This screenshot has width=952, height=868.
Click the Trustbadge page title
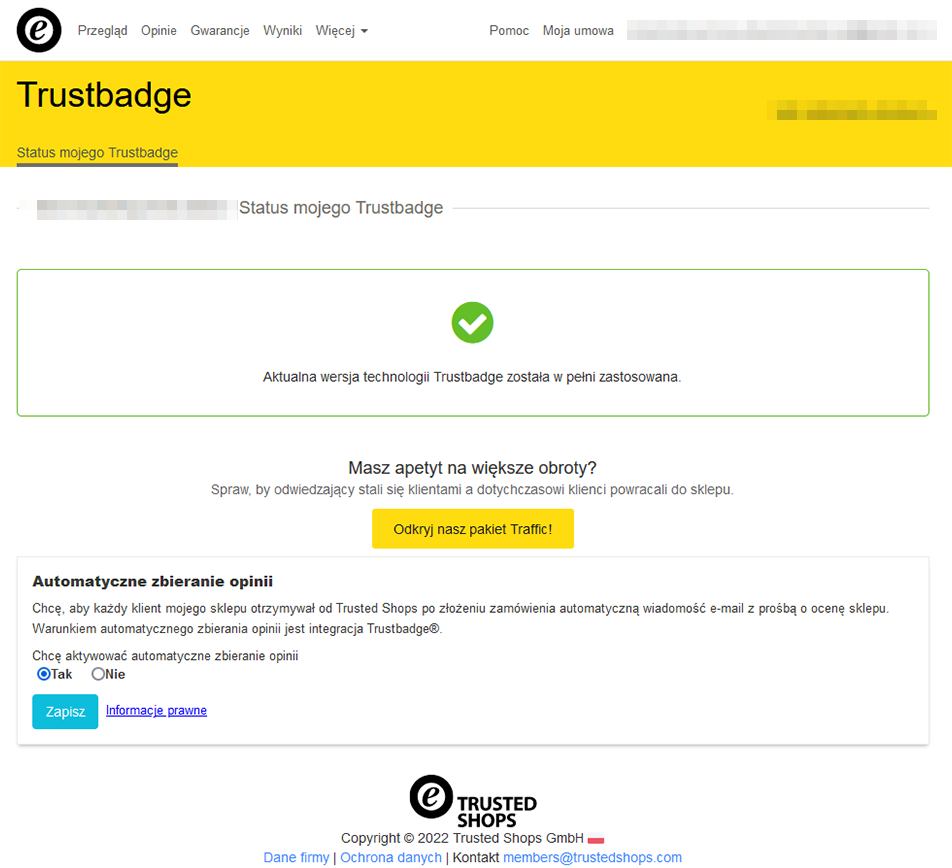click(104, 95)
